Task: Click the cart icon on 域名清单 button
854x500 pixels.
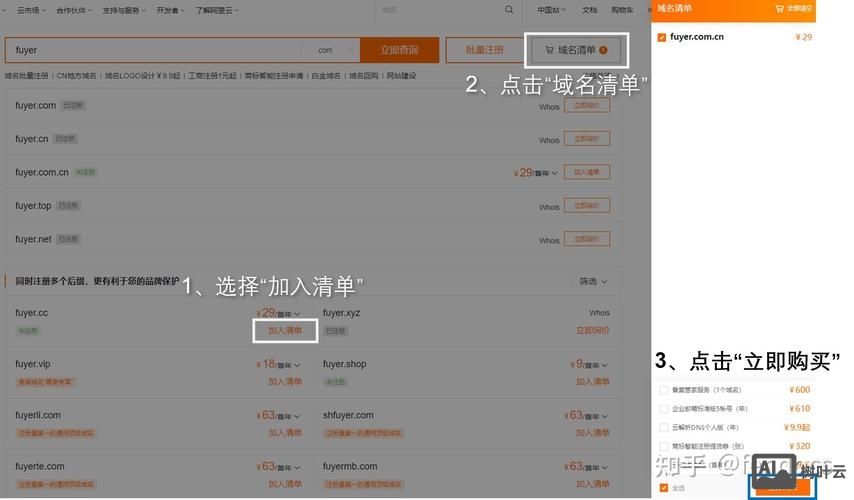Action: point(550,50)
